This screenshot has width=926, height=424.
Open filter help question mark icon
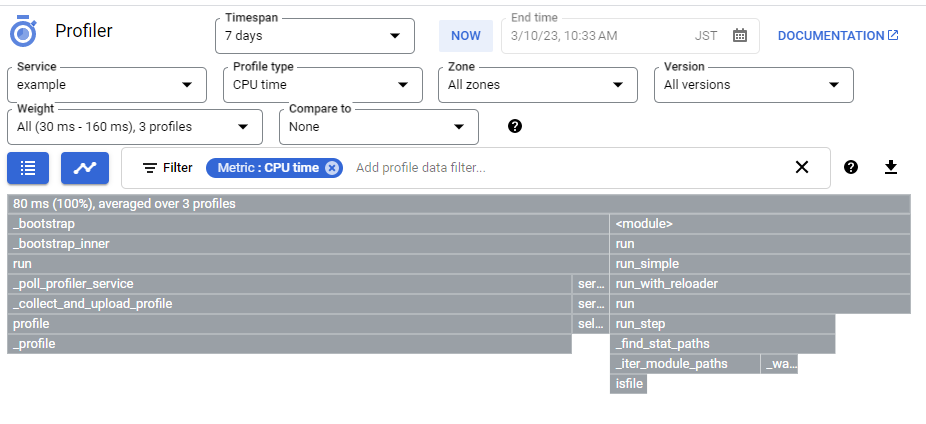(x=851, y=168)
